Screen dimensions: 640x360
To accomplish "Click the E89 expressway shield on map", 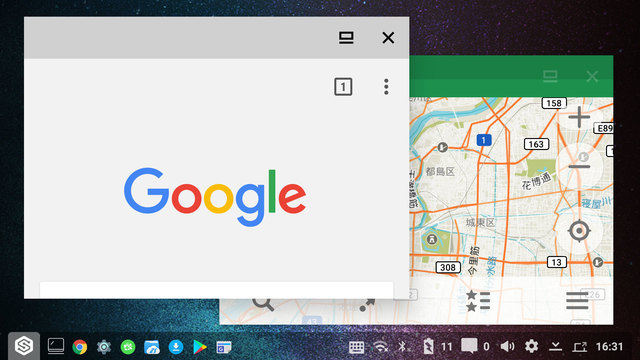I will (x=604, y=129).
